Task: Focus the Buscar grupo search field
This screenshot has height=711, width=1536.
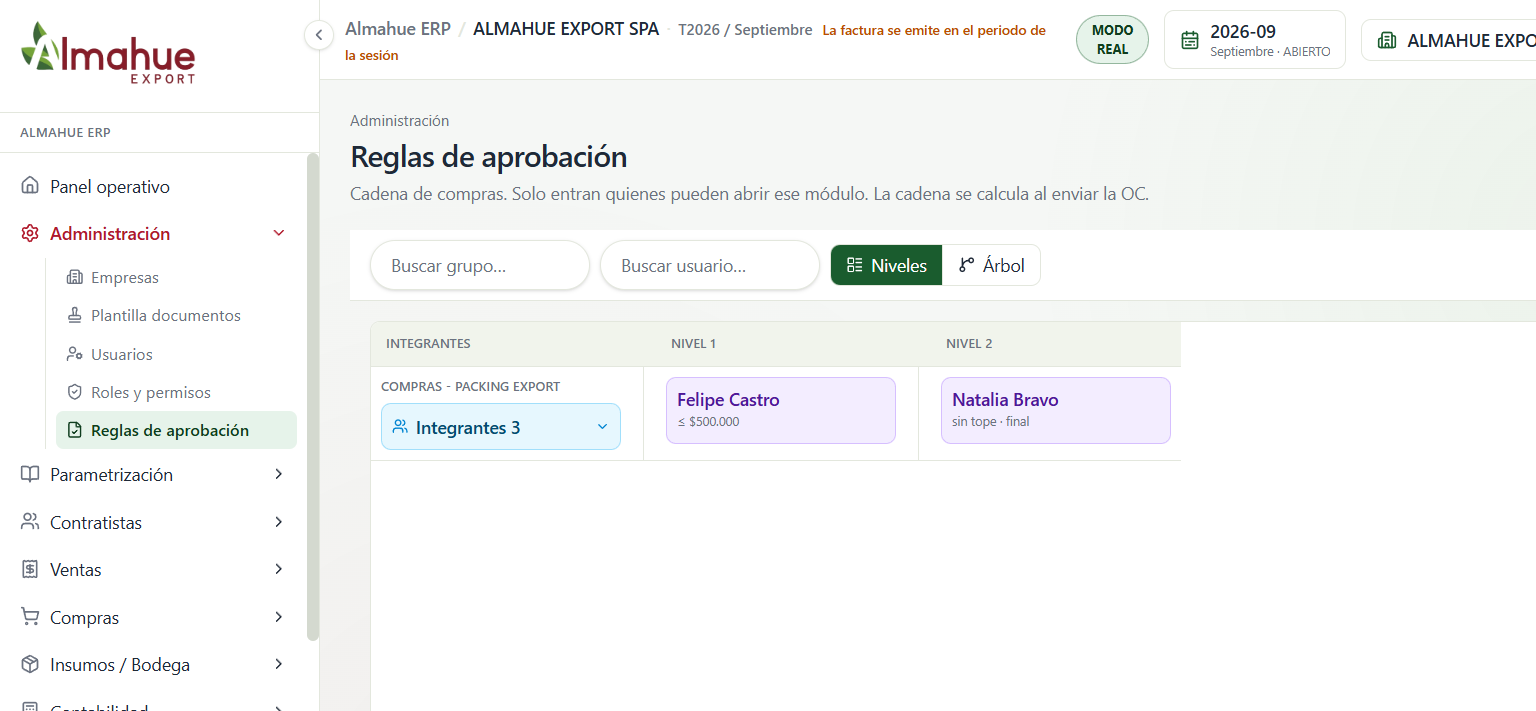Action: click(x=480, y=266)
